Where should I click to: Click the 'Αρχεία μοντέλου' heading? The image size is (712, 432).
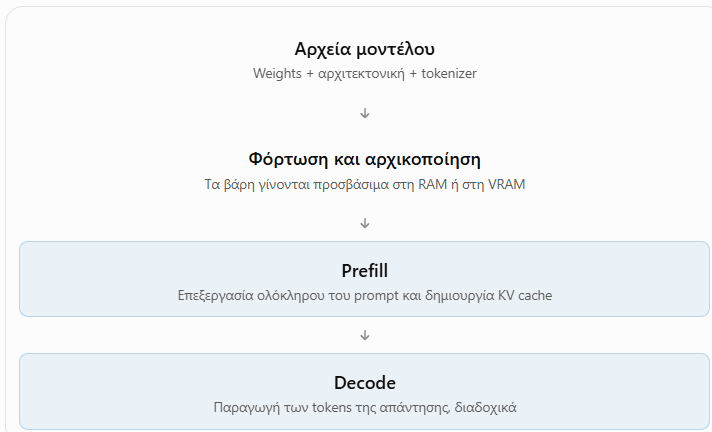(x=365, y=49)
